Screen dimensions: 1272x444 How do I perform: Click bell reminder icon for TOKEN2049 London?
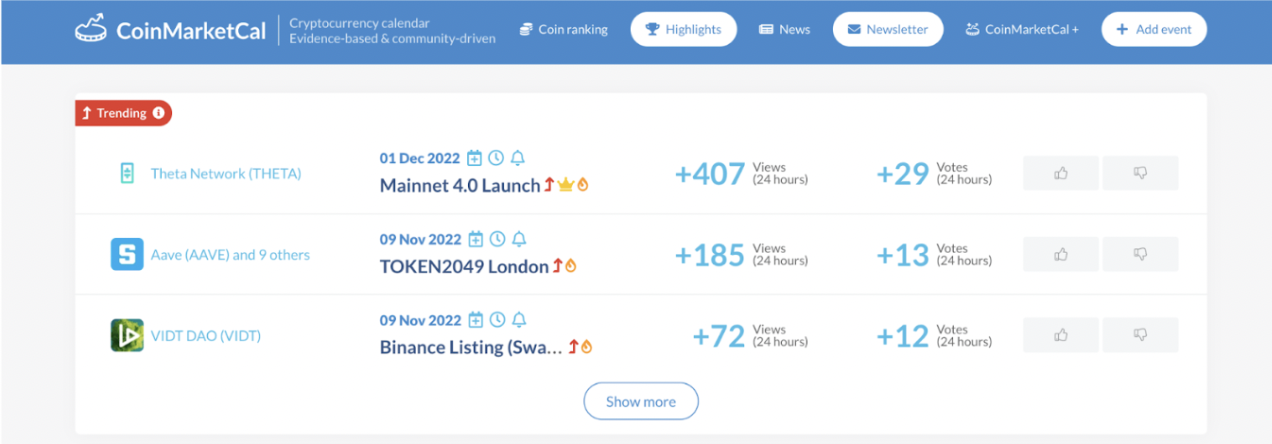pos(518,239)
